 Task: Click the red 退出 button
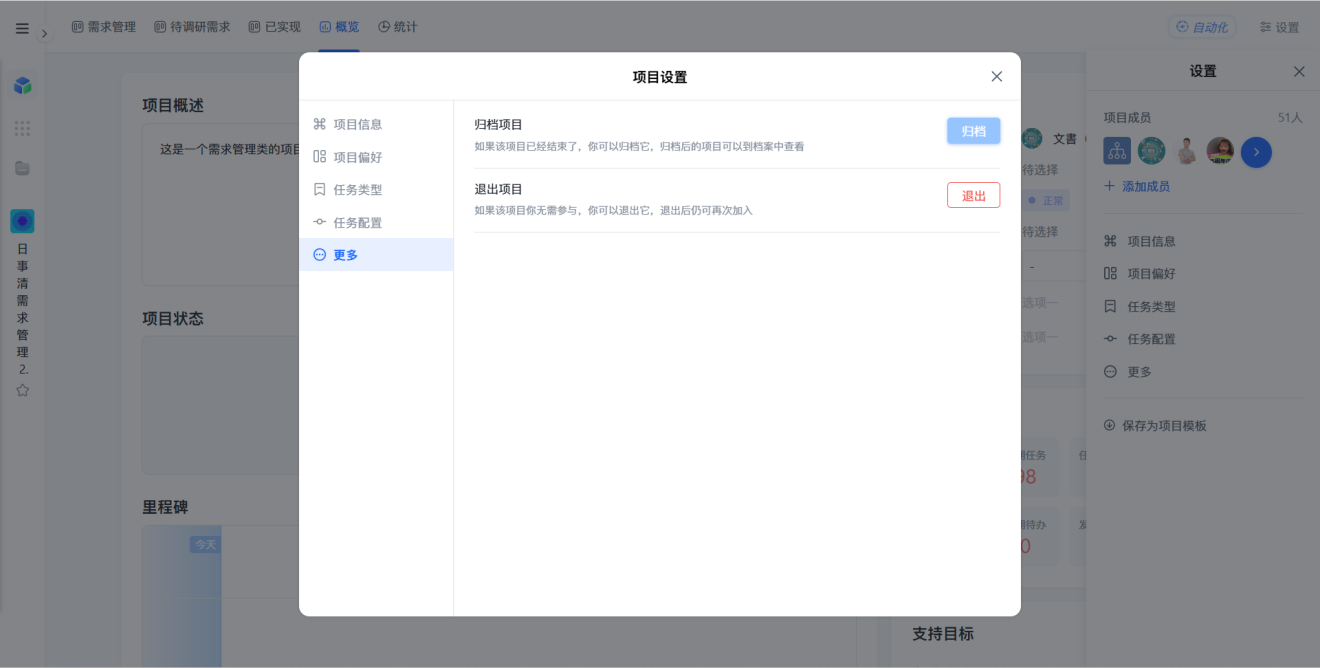[973, 195]
